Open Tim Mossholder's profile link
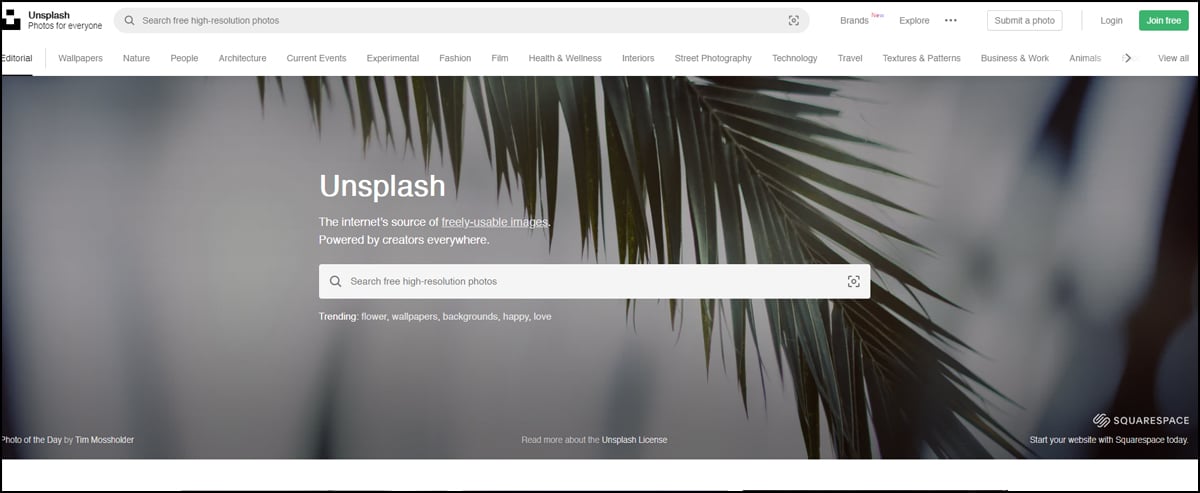 pos(105,439)
